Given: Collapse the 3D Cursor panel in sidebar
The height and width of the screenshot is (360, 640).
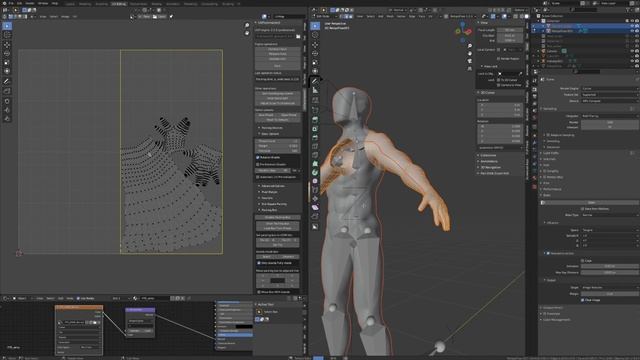Looking at the screenshot, I should pos(488,93).
